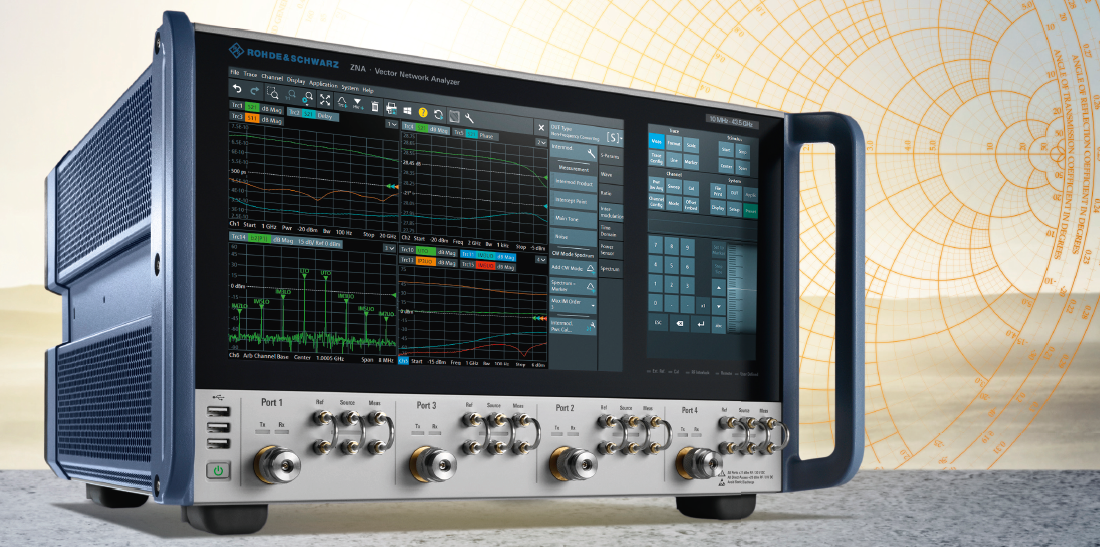Open the zoom options magnifier dropdown
The image size is (1100, 547).
coord(307,98)
